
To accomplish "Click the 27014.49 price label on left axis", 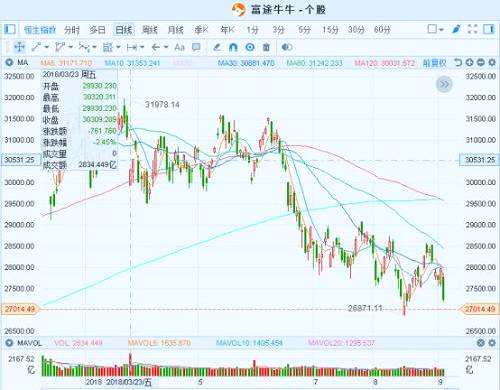I will tap(20, 309).
